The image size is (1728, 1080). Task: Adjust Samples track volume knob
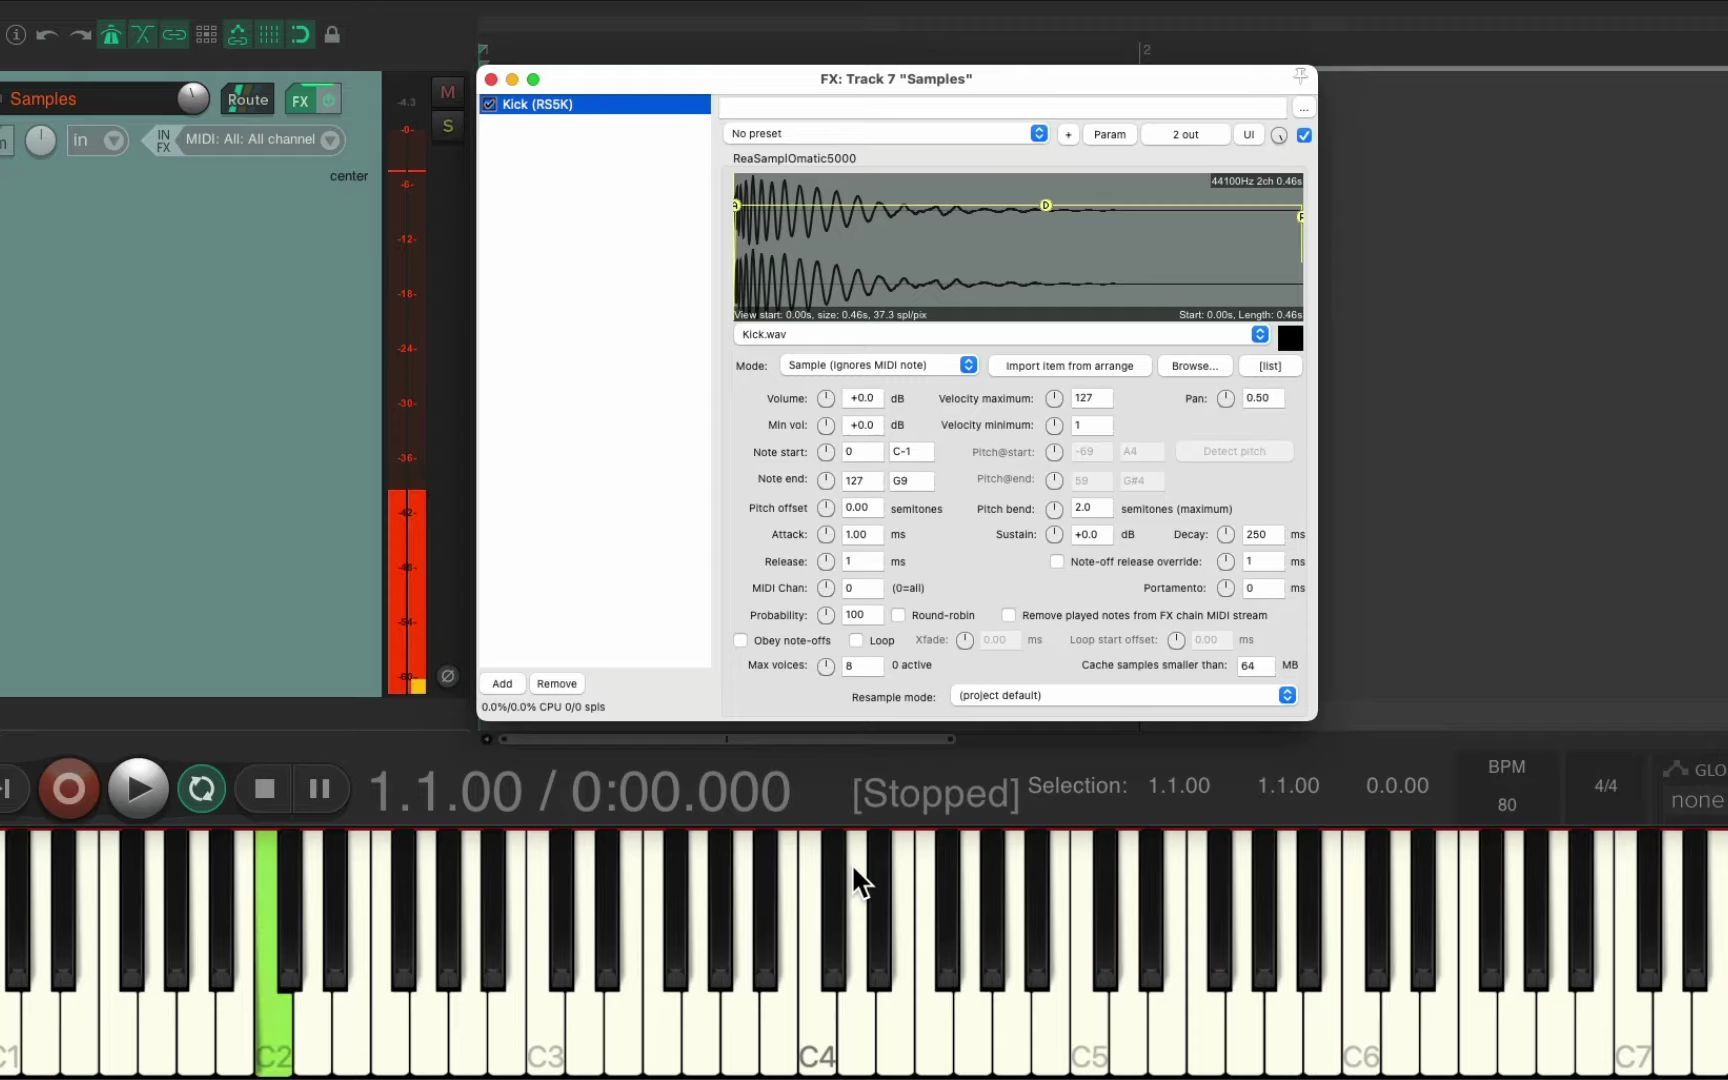(193, 98)
